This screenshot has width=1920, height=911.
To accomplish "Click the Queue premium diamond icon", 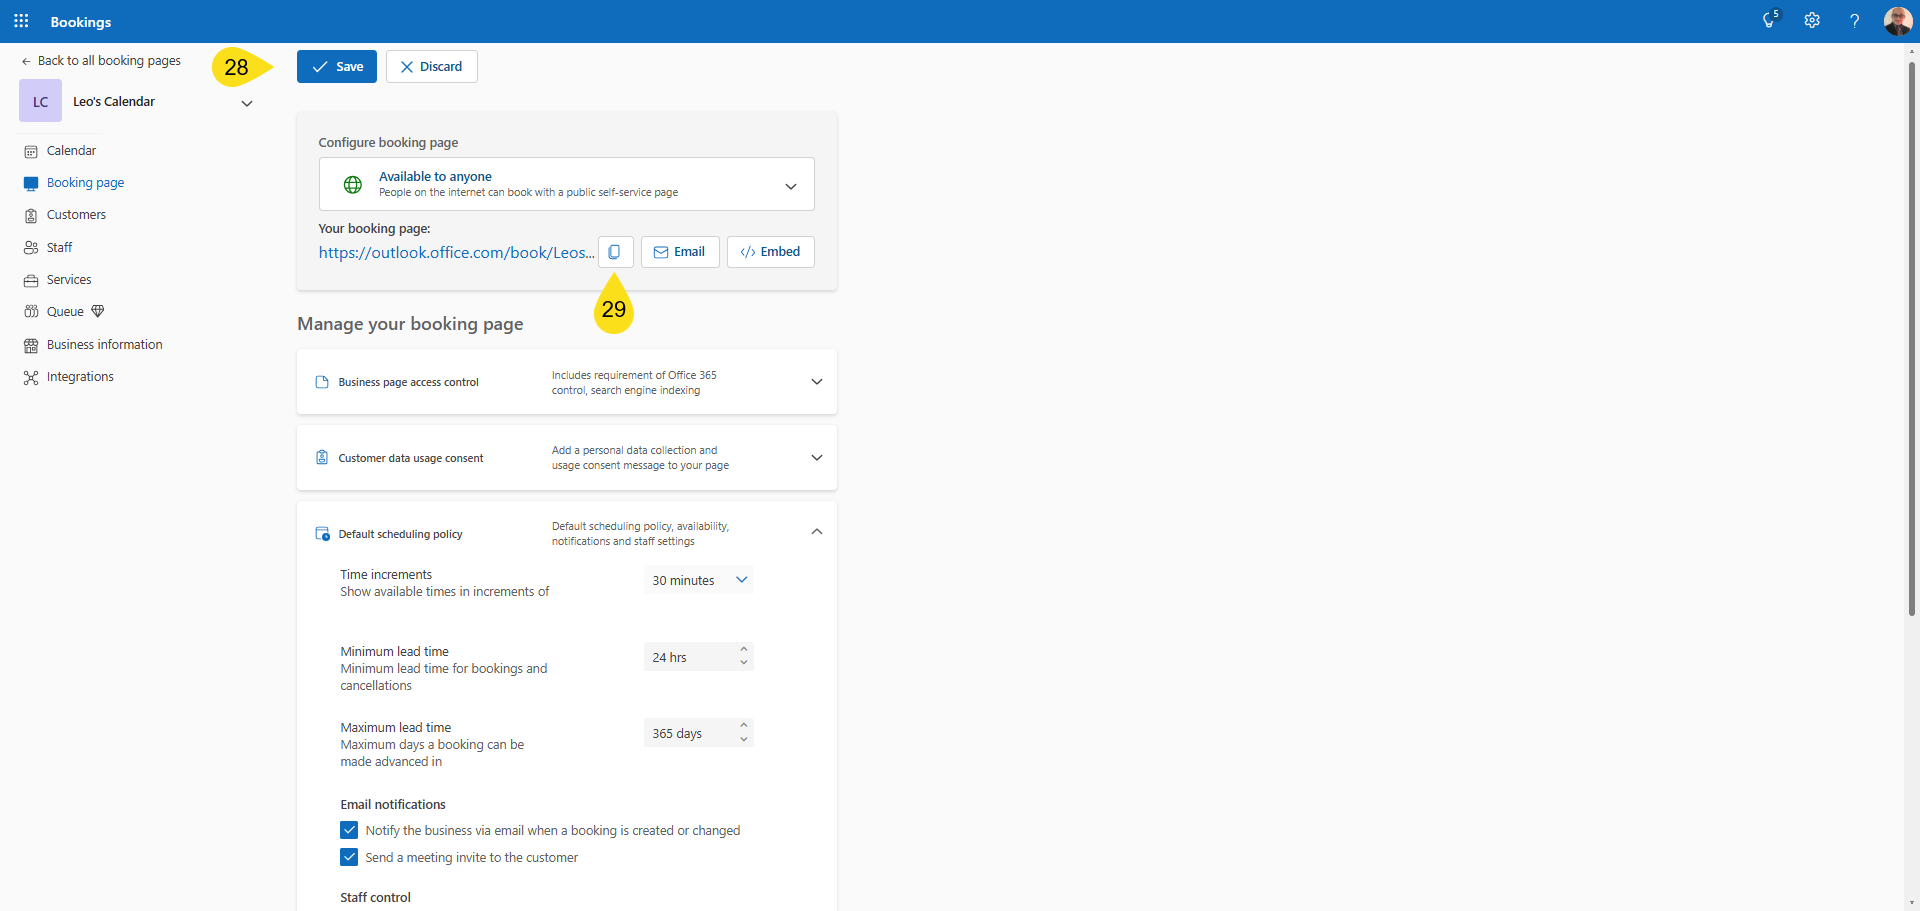I will coord(98,312).
